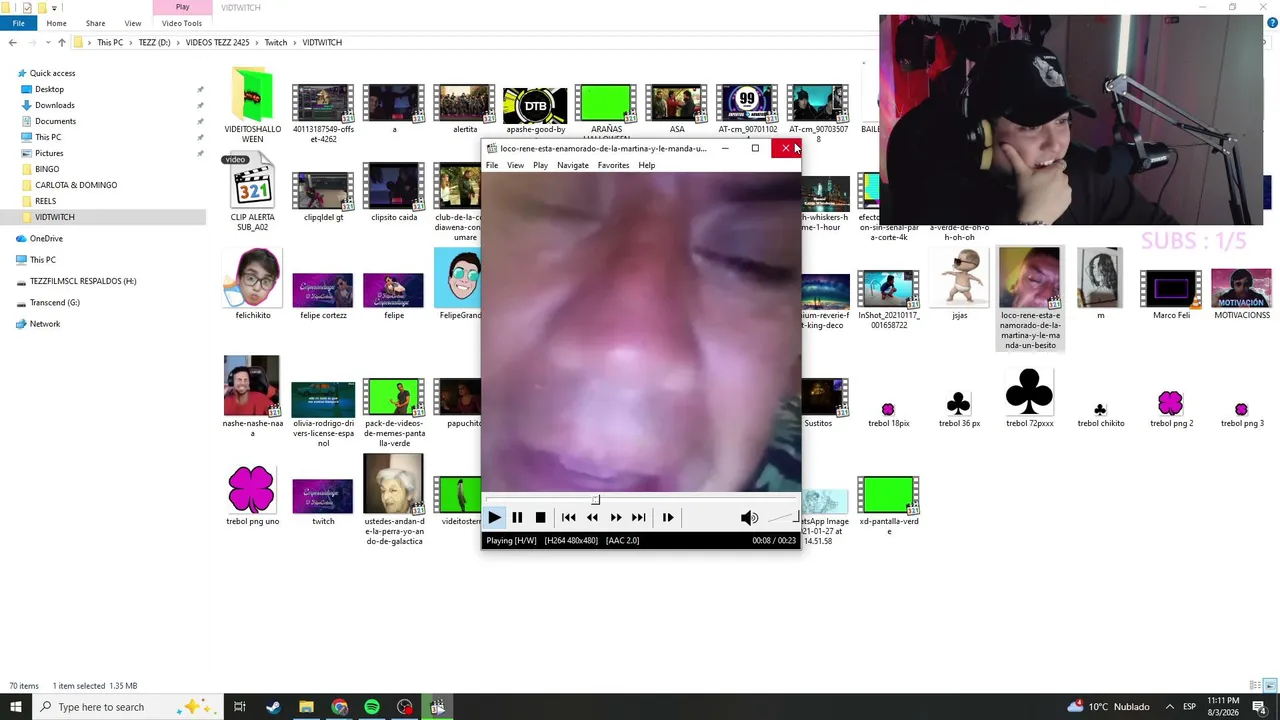Select TEZZFILMSCL RESPALDOS (H:) drive
The height and width of the screenshot is (720, 1280).
(x=82, y=281)
